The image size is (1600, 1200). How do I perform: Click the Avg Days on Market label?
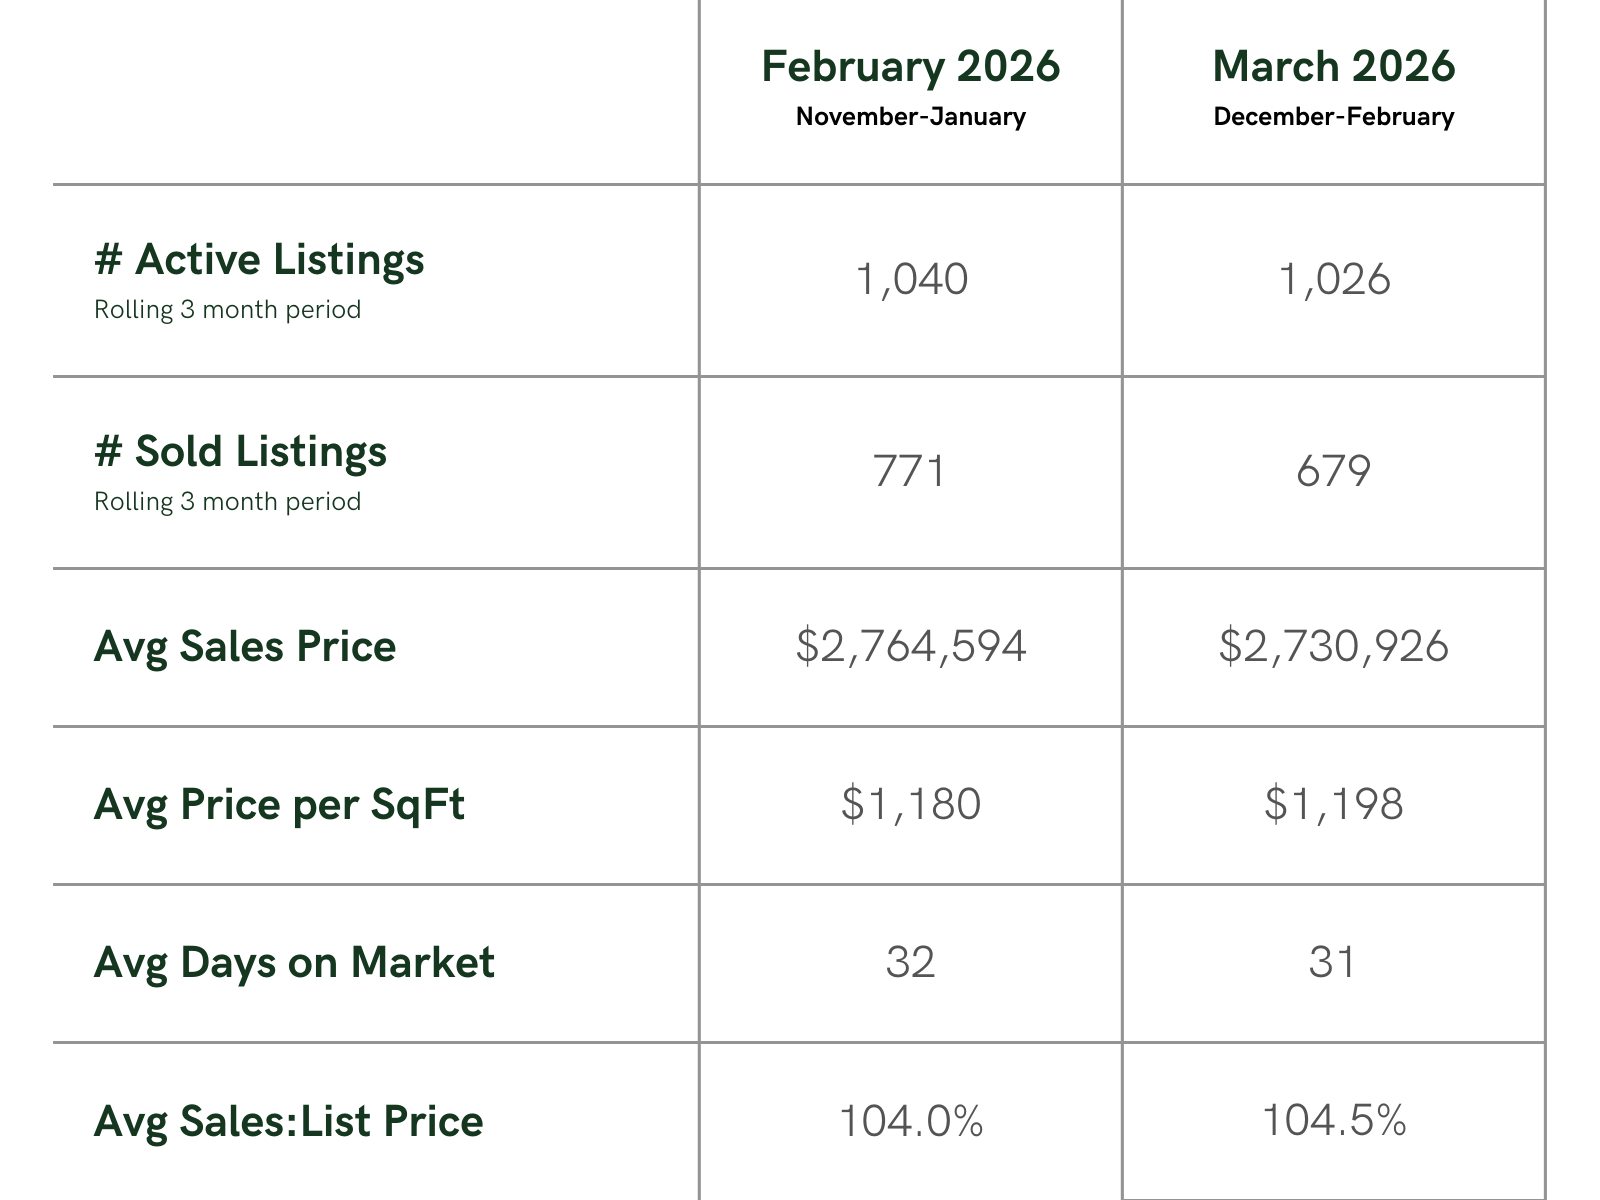[x=294, y=963]
